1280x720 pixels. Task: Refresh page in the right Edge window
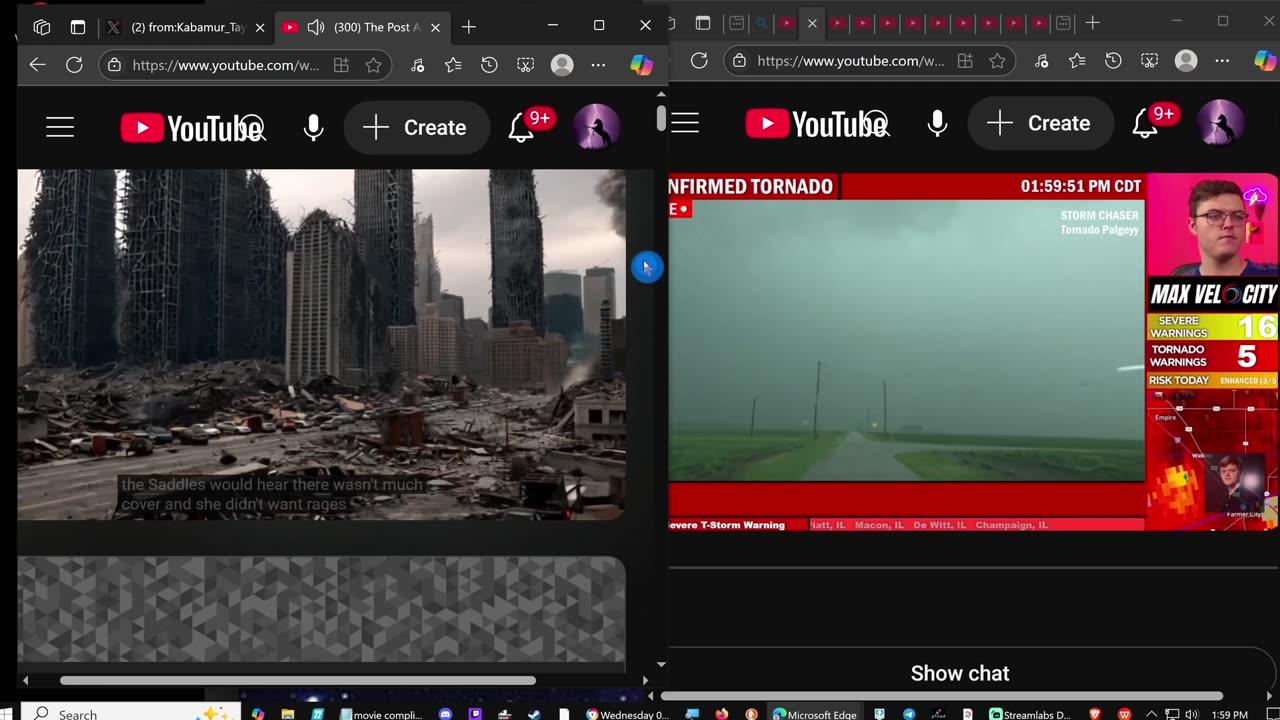click(699, 61)
